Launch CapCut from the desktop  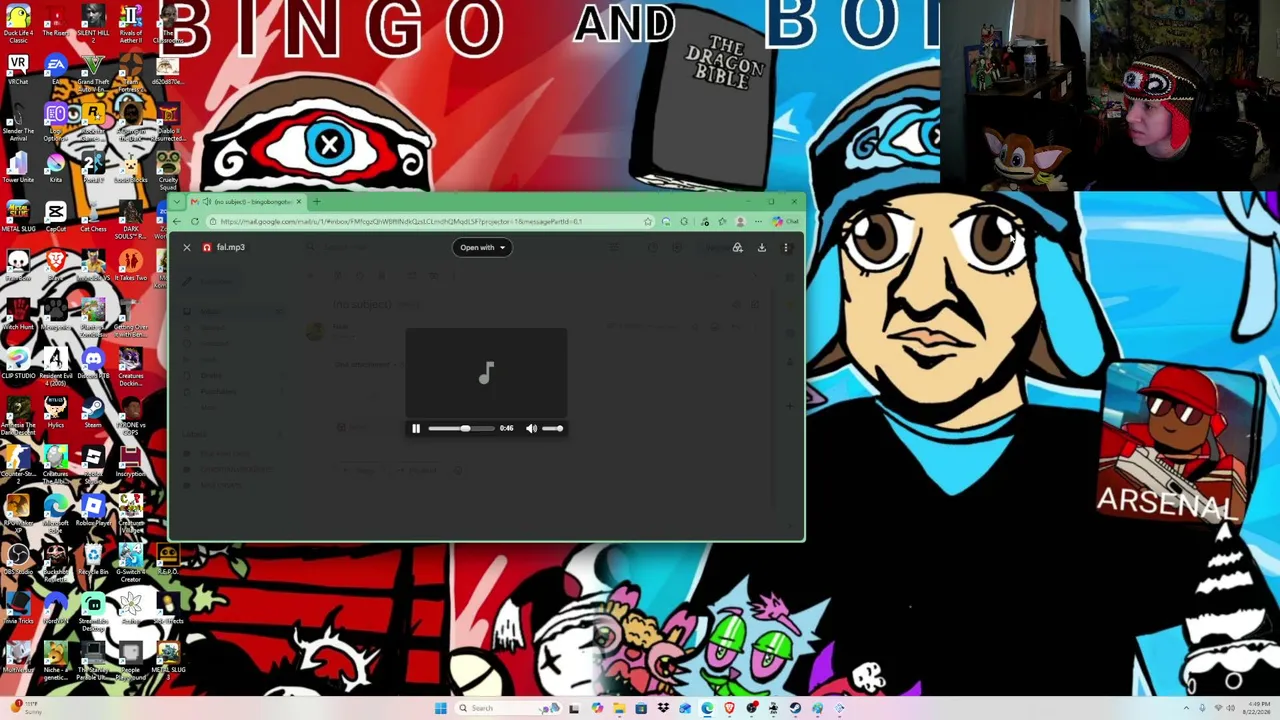(x=55, y=216)
